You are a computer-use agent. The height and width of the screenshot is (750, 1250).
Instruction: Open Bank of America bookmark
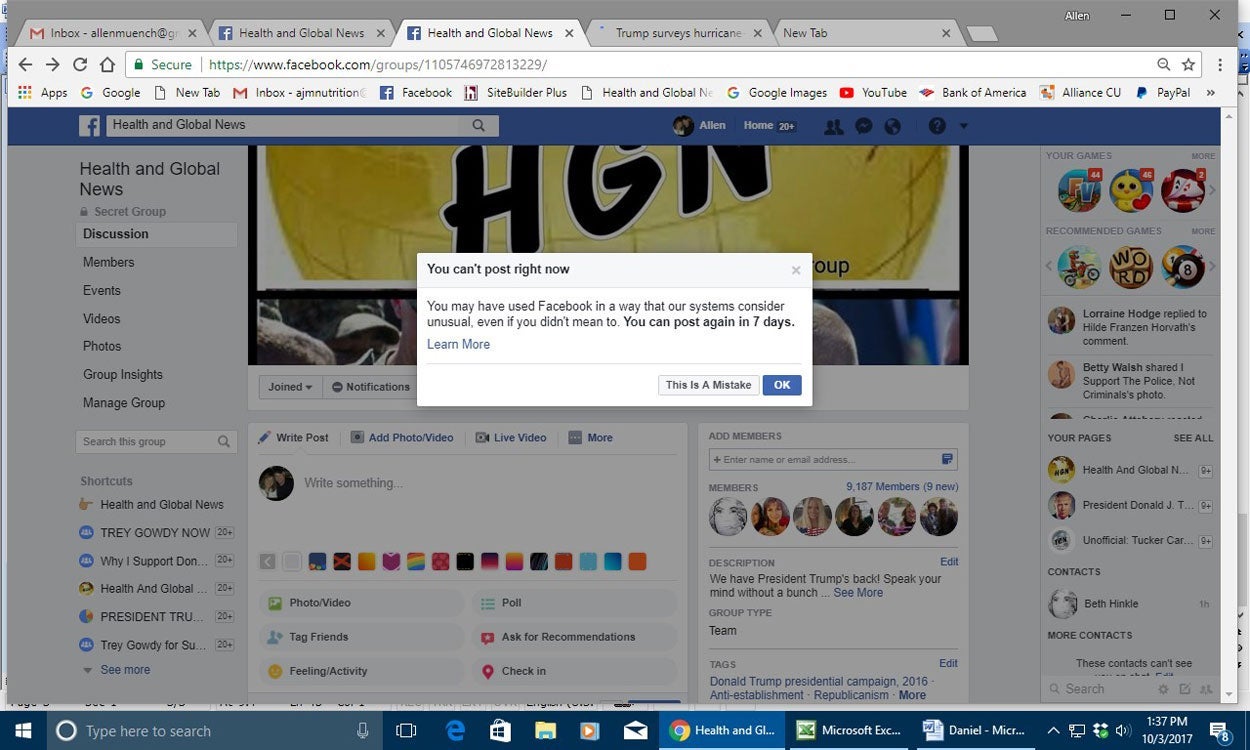click(x=973, y=92)
